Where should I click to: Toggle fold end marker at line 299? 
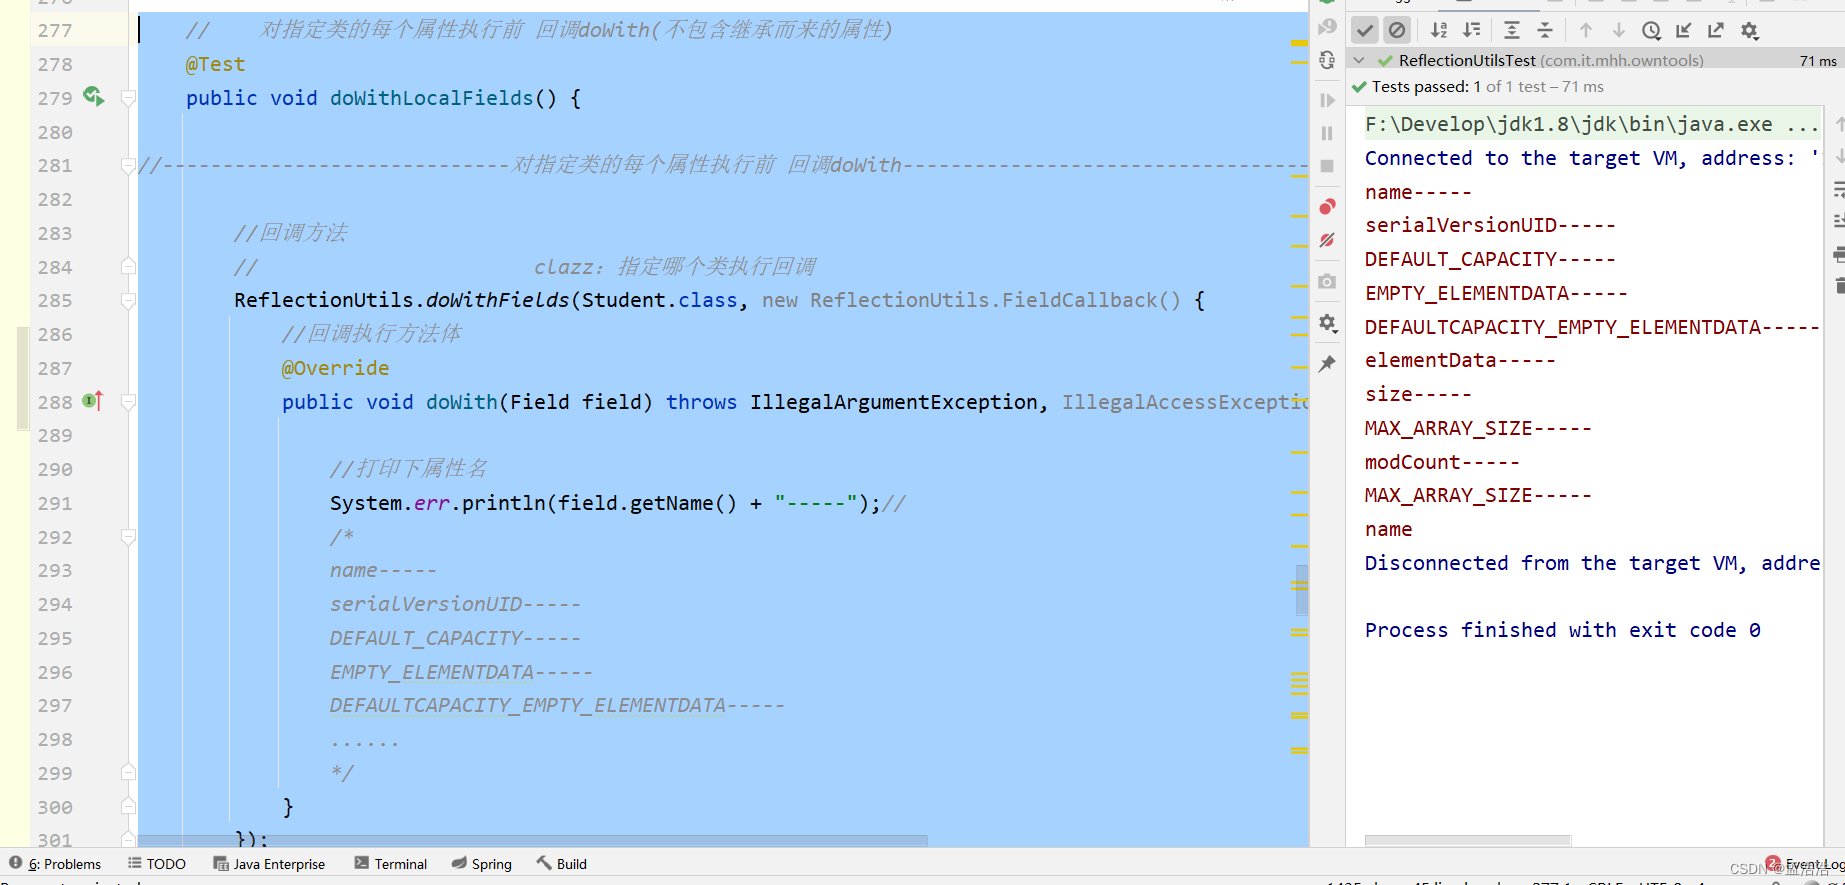[128, 773]
